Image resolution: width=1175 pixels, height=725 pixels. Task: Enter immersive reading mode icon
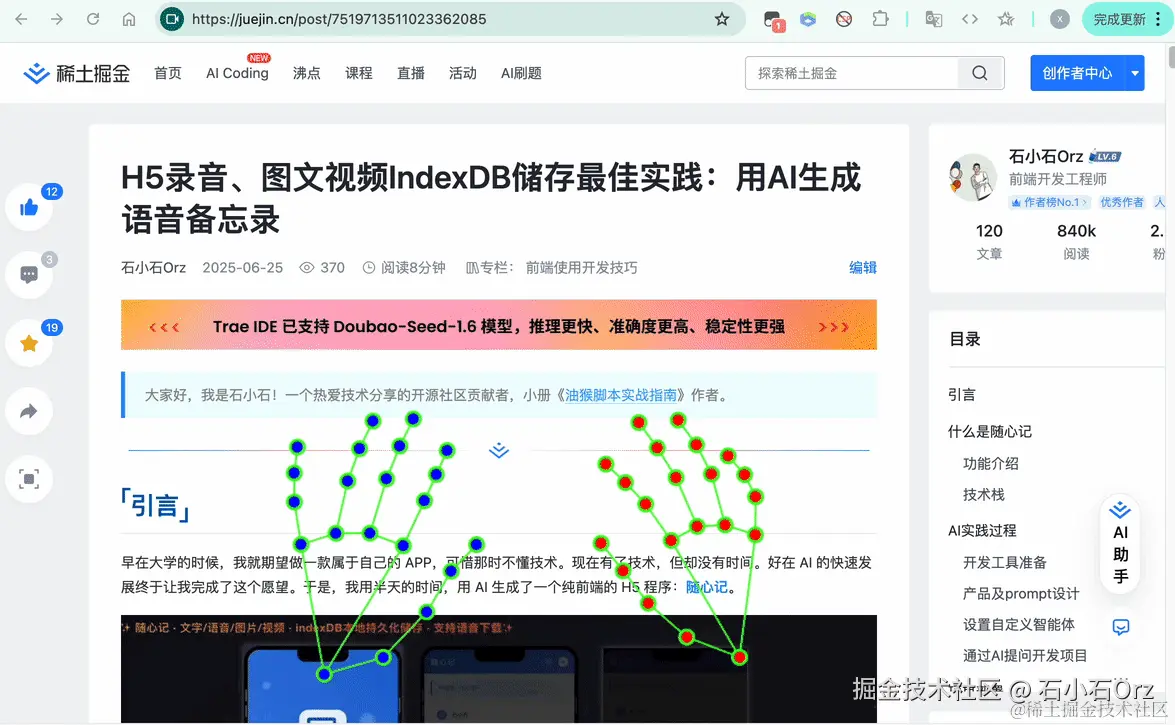point(29,479)
